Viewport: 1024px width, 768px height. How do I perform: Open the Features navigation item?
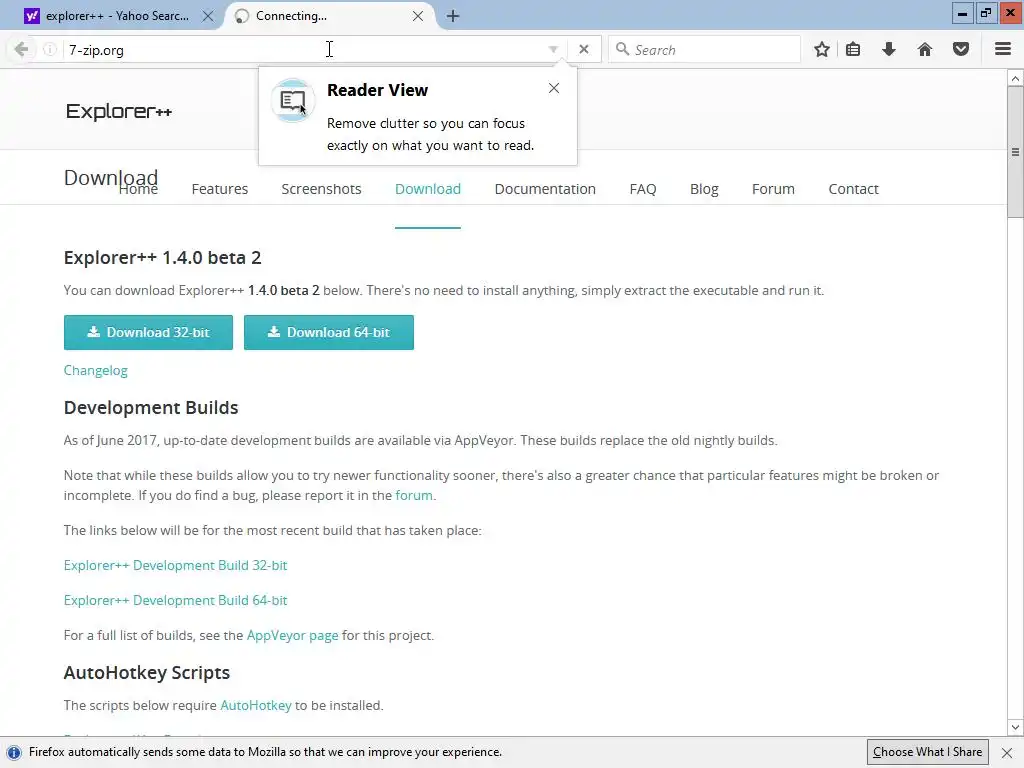(219, 189)
